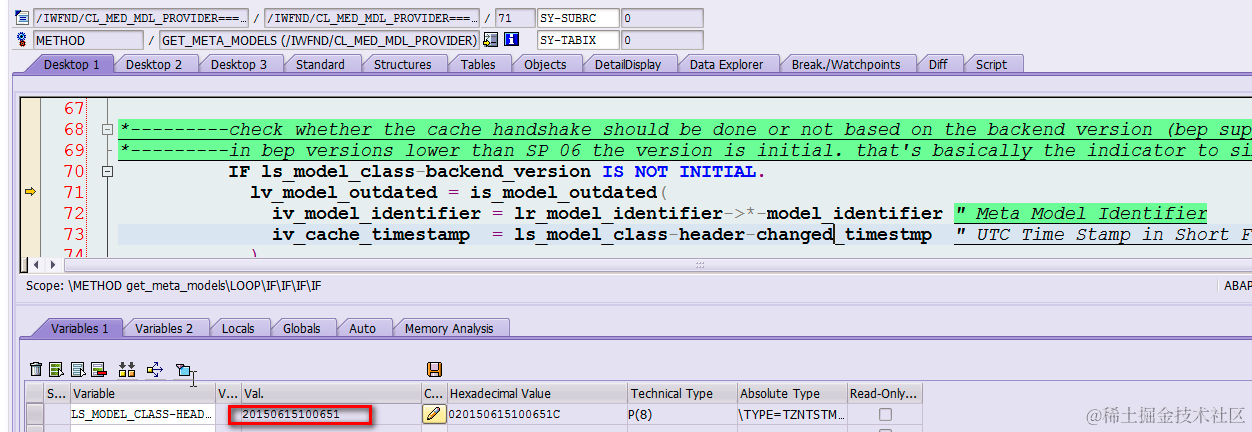Image resolution: width=1252 pixels, height=432 pixels.
Task: Click the GET_META_MODELS method name field
Action: tap(319, 40)
